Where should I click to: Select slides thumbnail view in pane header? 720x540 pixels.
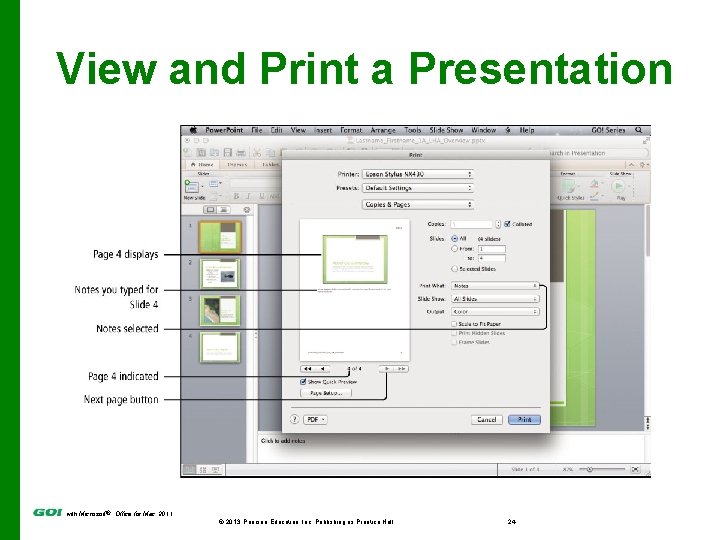tap(210, 210)
